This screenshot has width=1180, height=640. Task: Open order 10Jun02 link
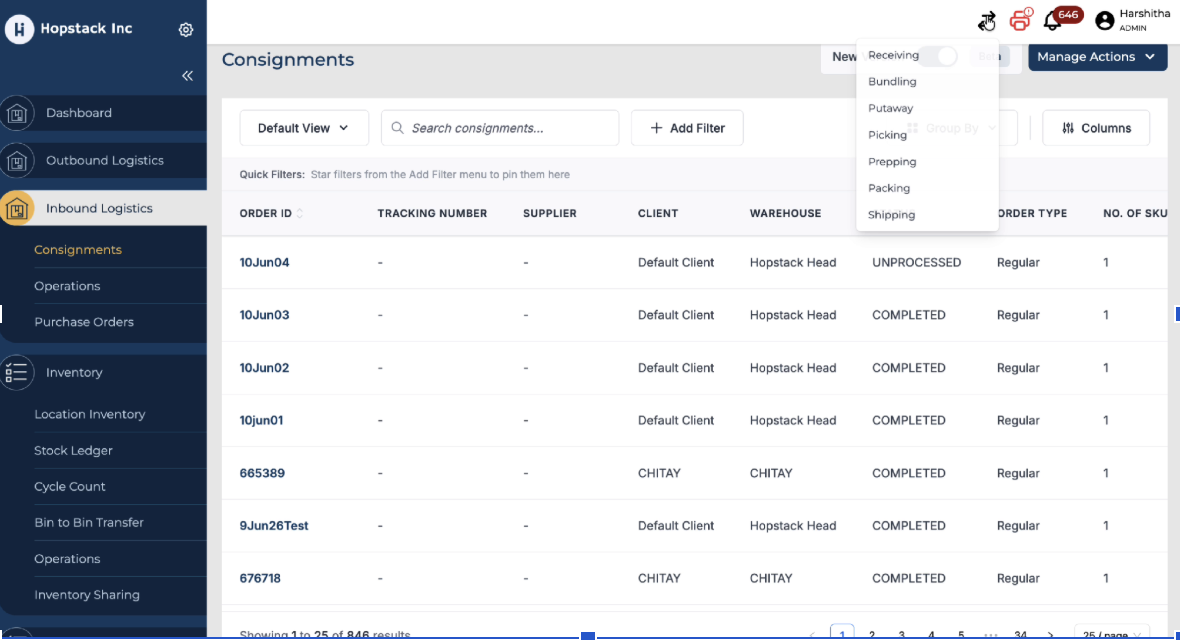[264, 368]
